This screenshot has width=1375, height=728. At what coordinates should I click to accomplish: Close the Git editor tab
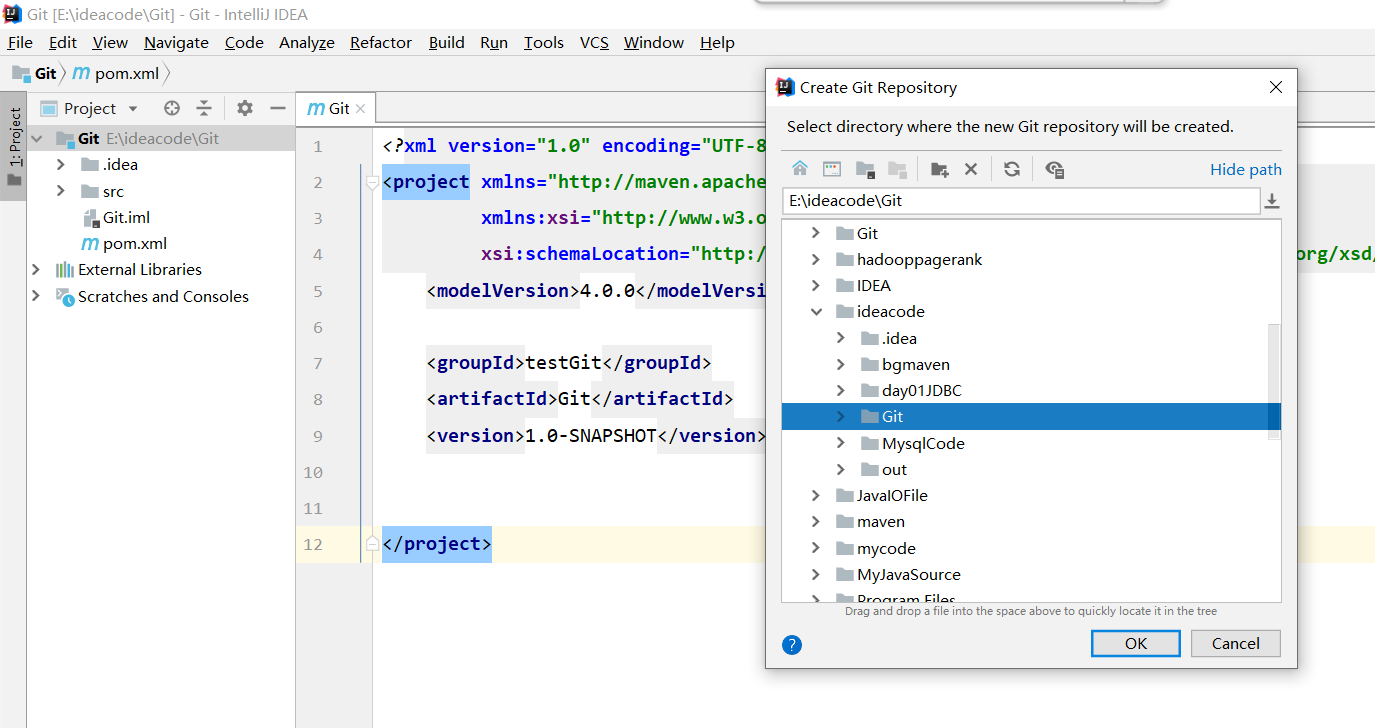pyautogui.click(x=361, y=109)
